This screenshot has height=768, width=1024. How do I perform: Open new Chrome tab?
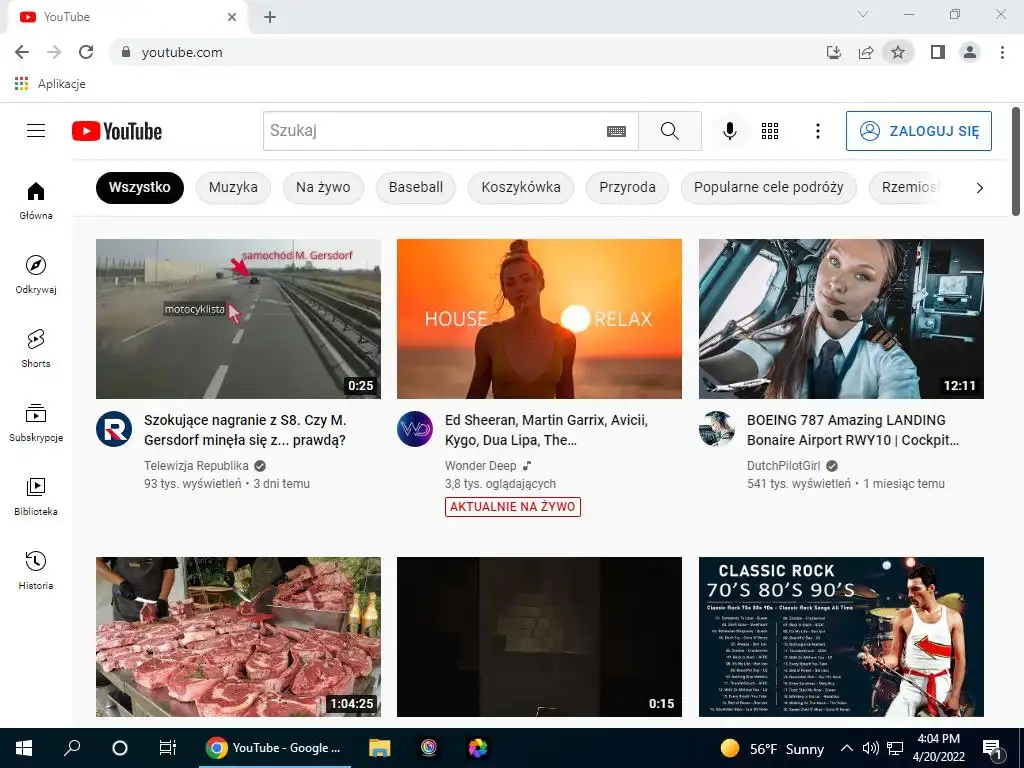click(270, 17)
